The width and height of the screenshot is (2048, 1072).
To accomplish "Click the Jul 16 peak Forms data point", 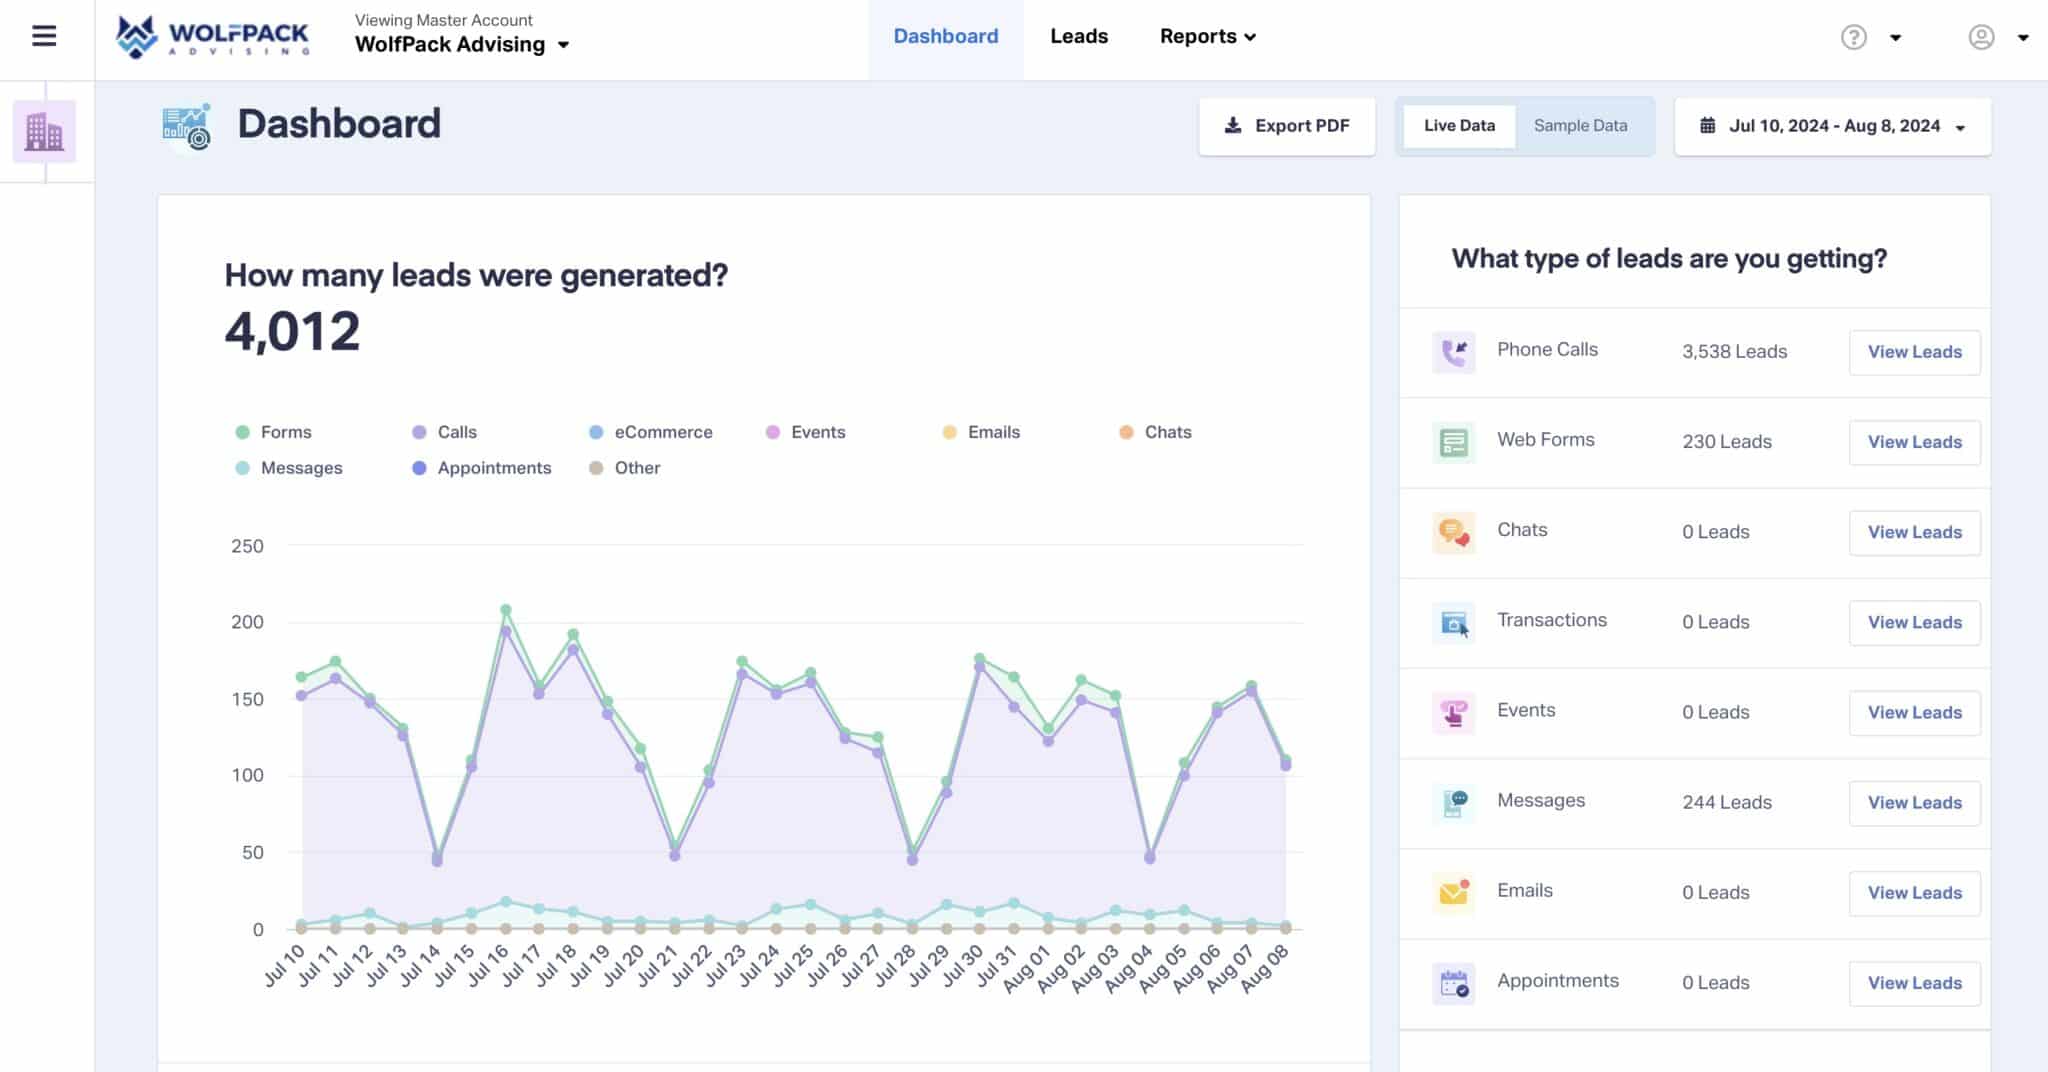I will click(506, 610).
